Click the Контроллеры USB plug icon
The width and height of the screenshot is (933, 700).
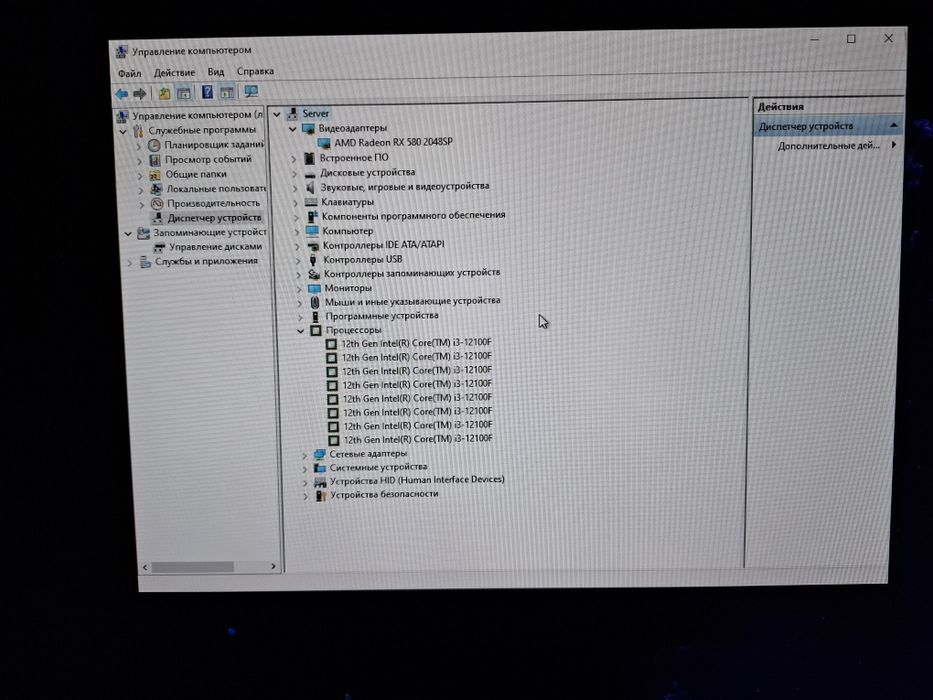(313, 260)
